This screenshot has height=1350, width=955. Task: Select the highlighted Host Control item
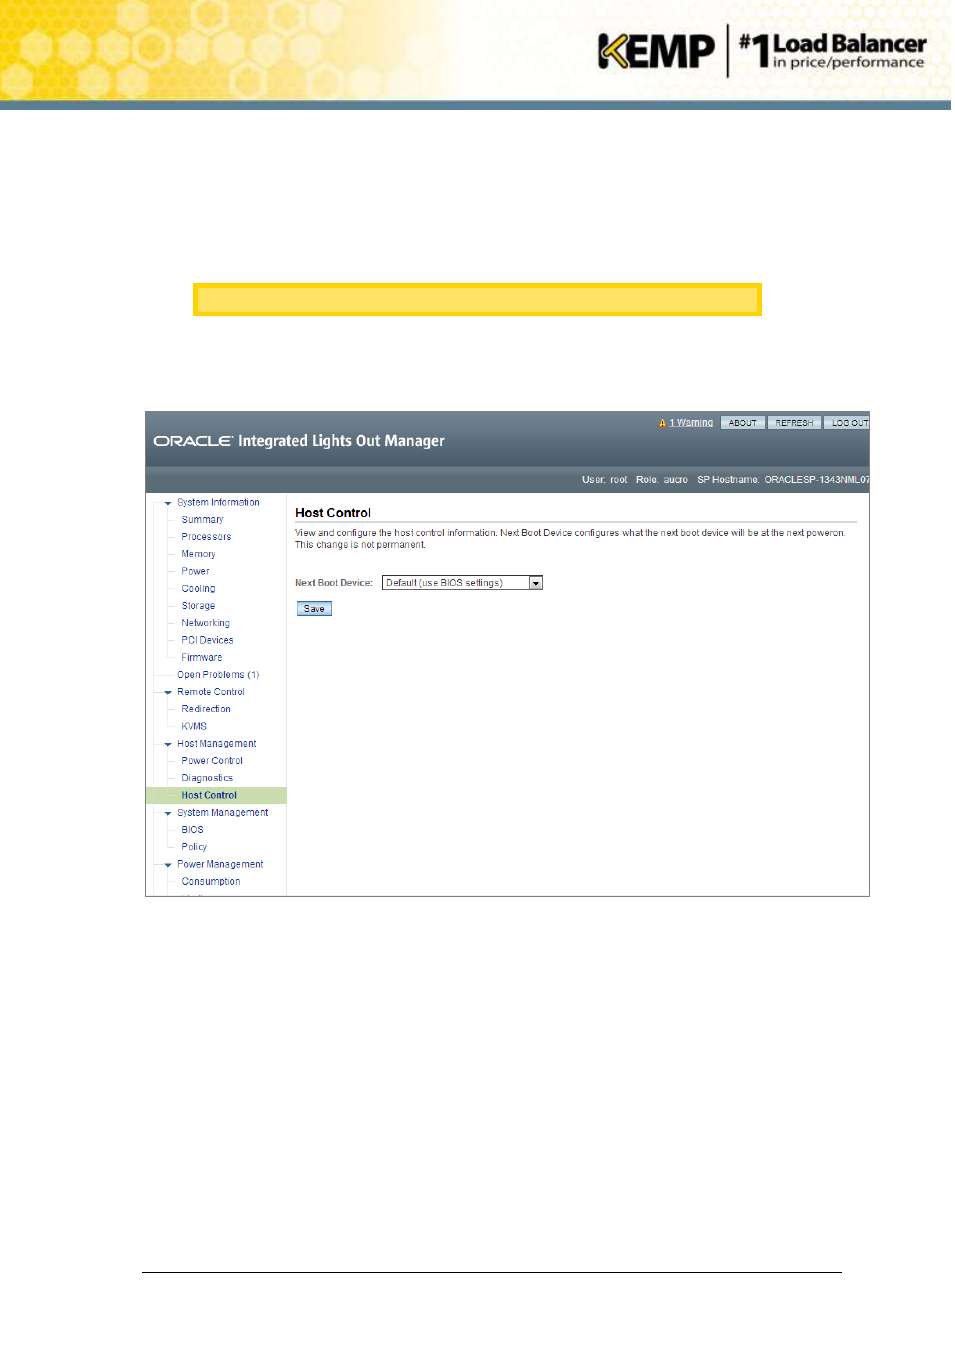(x=216, y=796)
